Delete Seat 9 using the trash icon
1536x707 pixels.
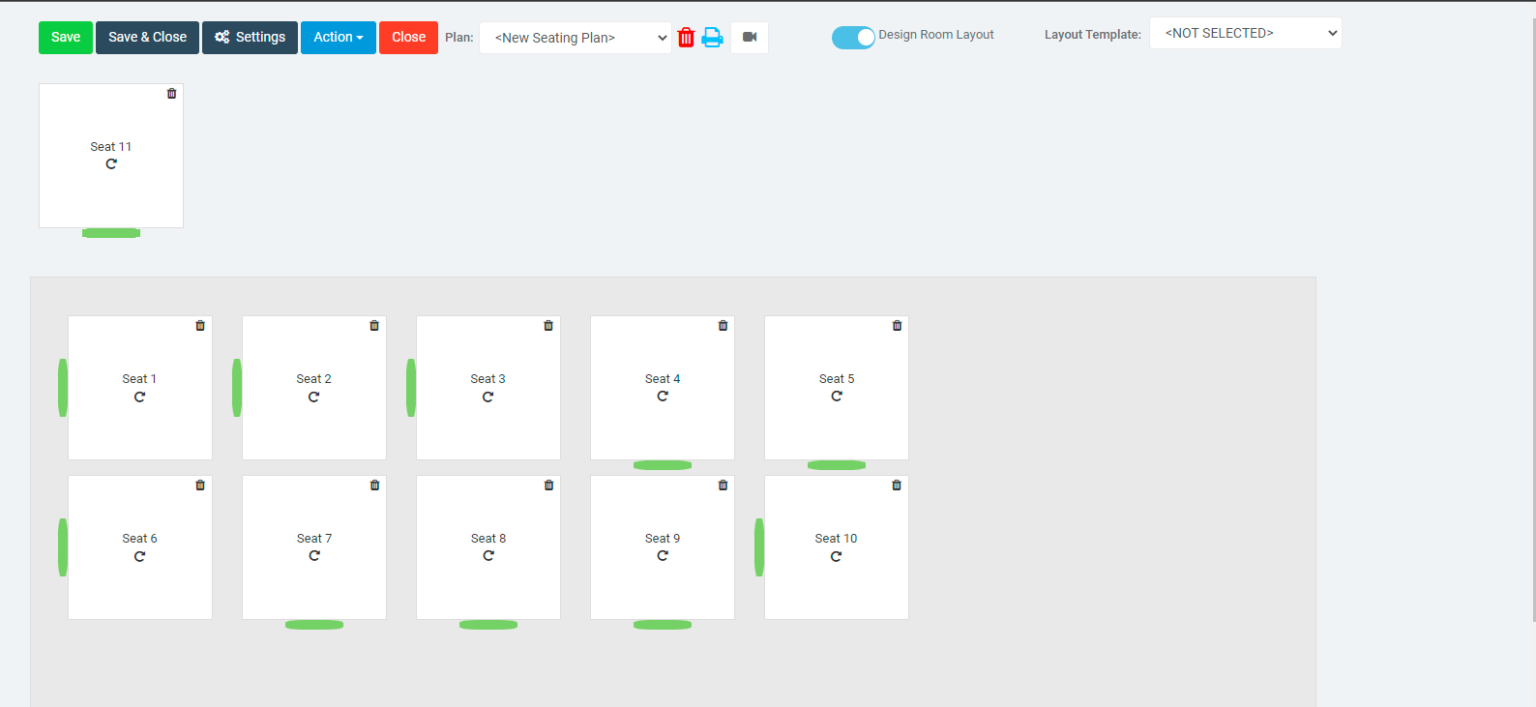722,485
